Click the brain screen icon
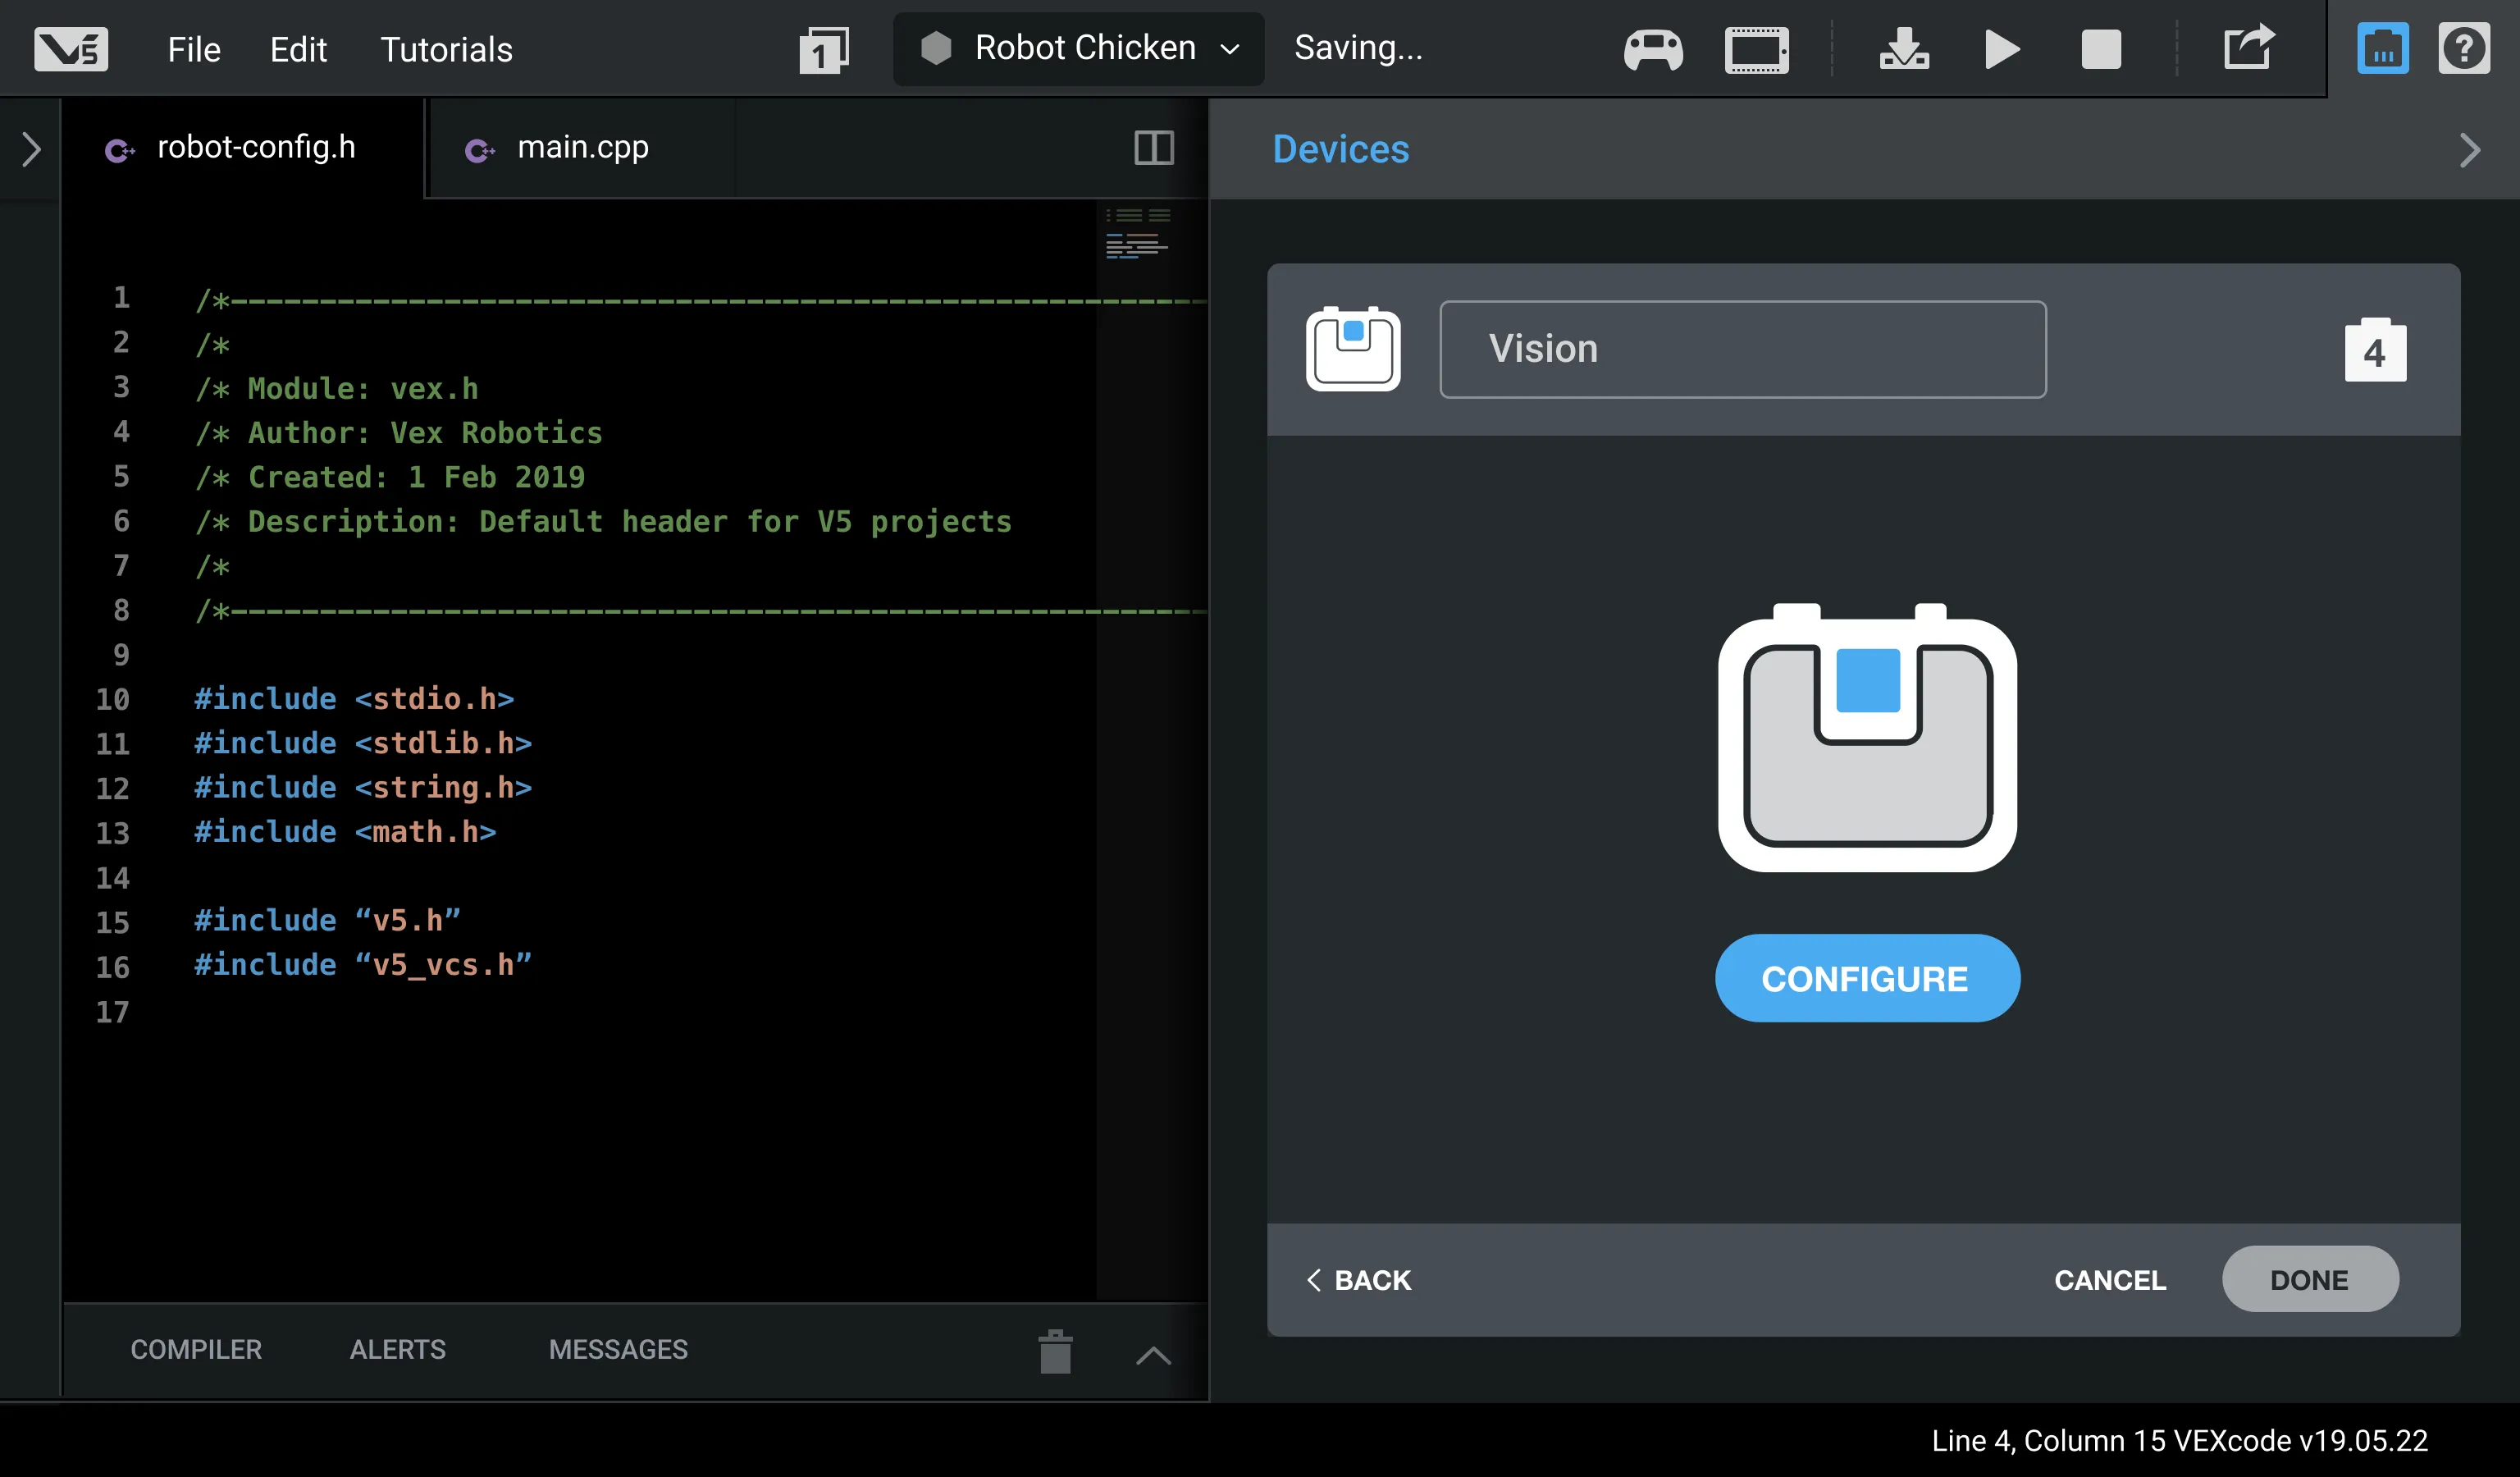Image resolution: width=2520 pixels, height=1477 pixels. click(1756, 49)
